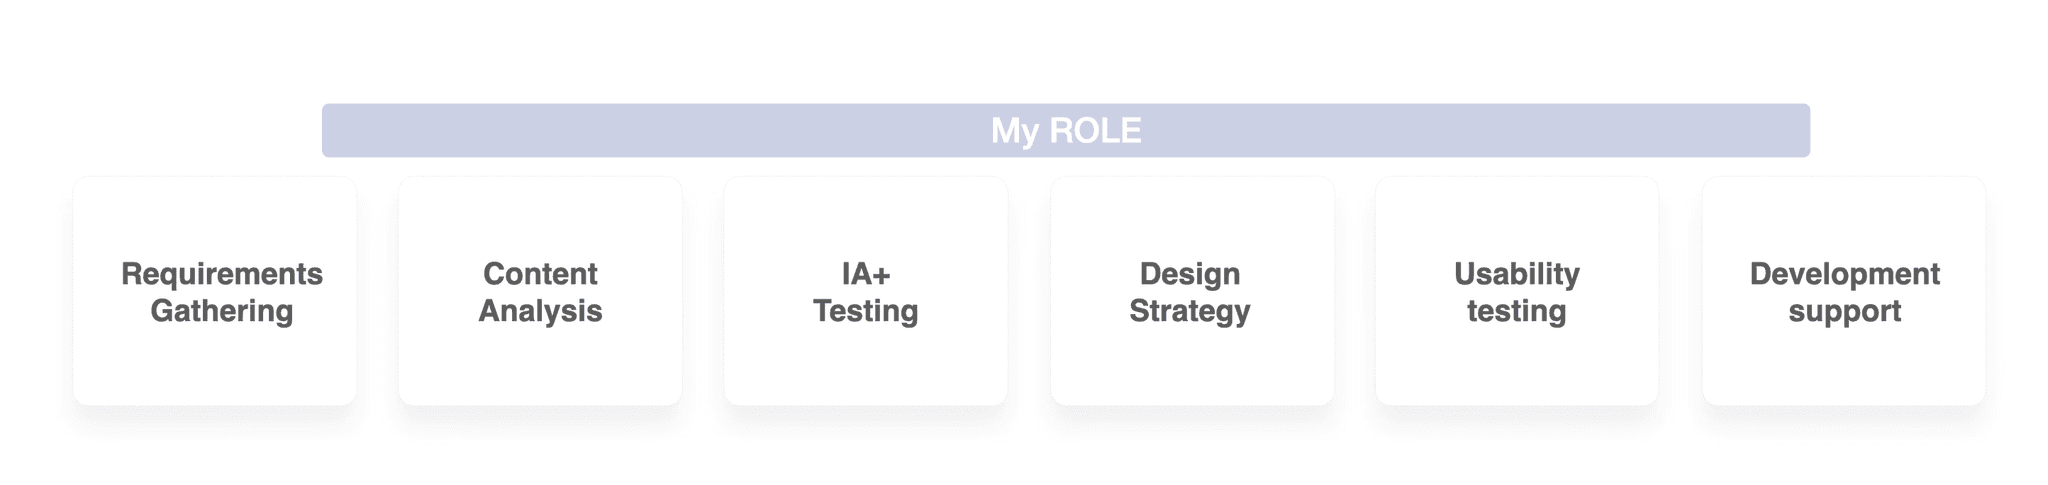2048x485 pixels.
Task: Click the word 'Development' in last card
Action: [x=1844, y=274]
